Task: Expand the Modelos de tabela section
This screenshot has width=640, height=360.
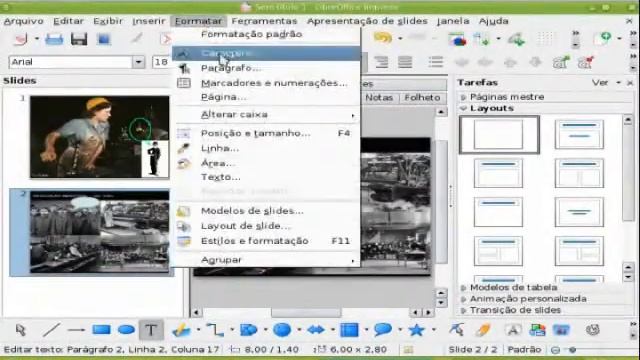Action: coord(513,287)
